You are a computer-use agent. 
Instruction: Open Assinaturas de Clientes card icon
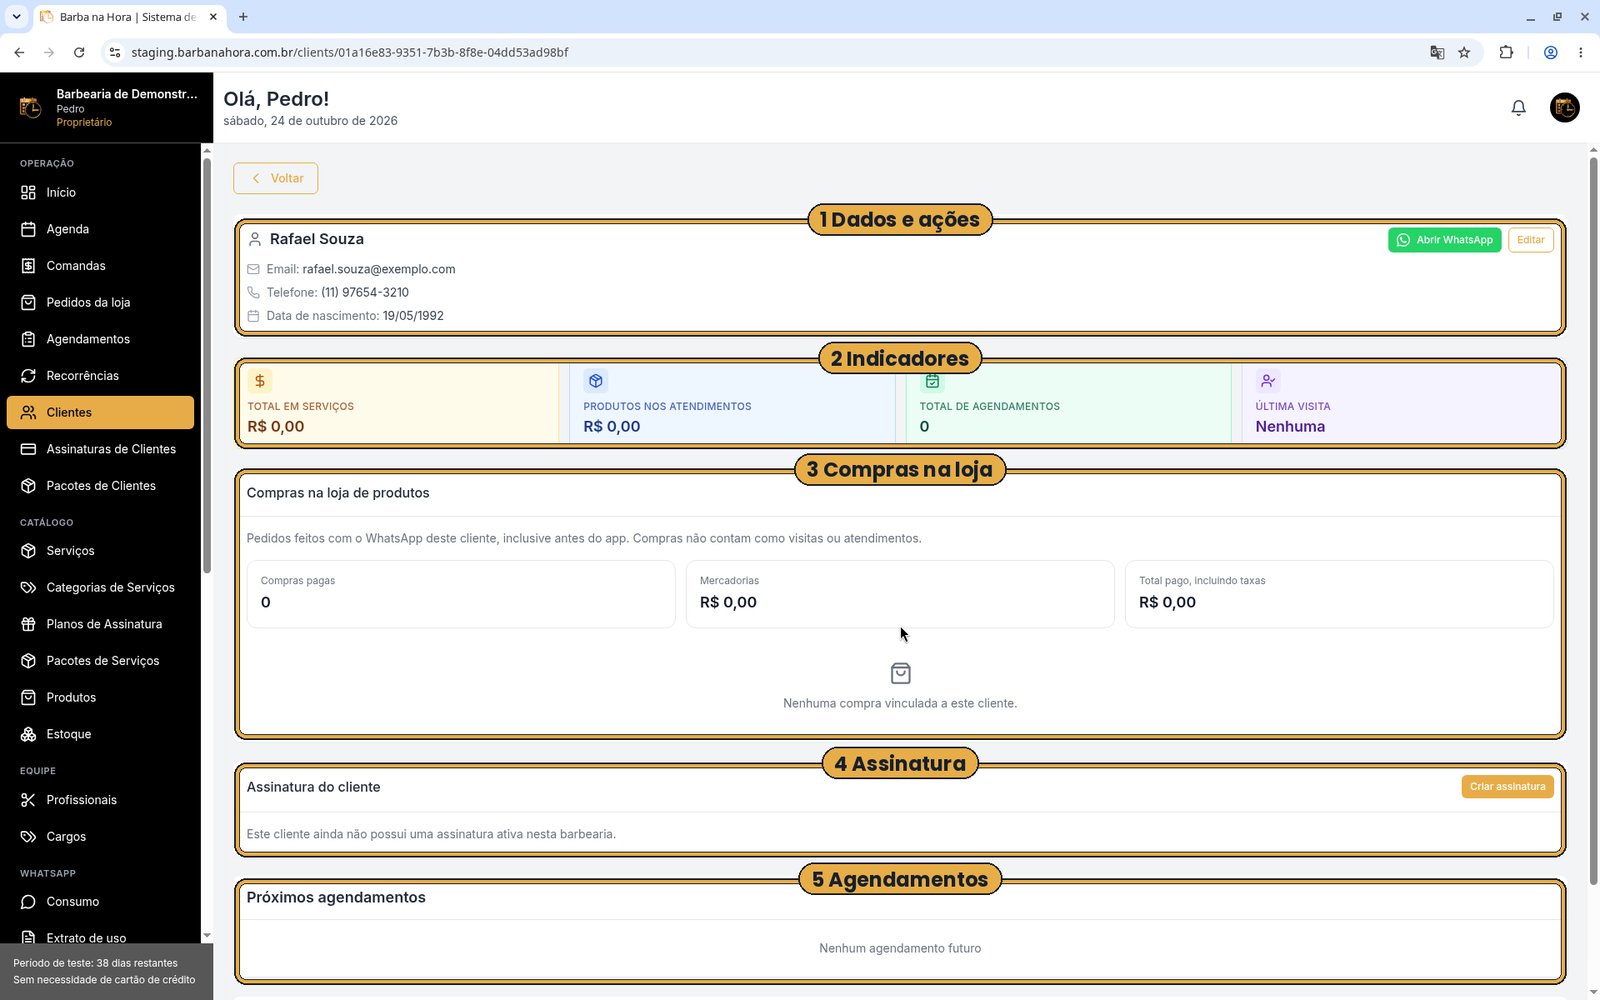point(28,449)
